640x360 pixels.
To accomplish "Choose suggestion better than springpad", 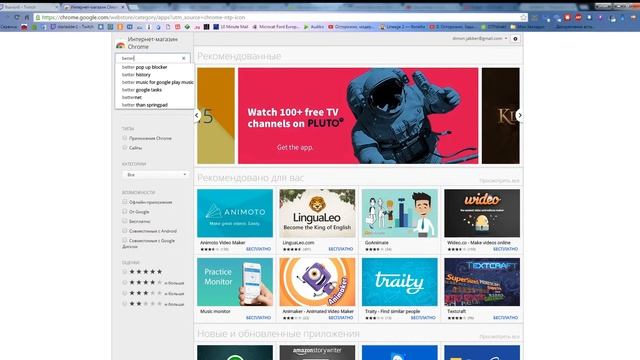I will [x=155, y=105].
